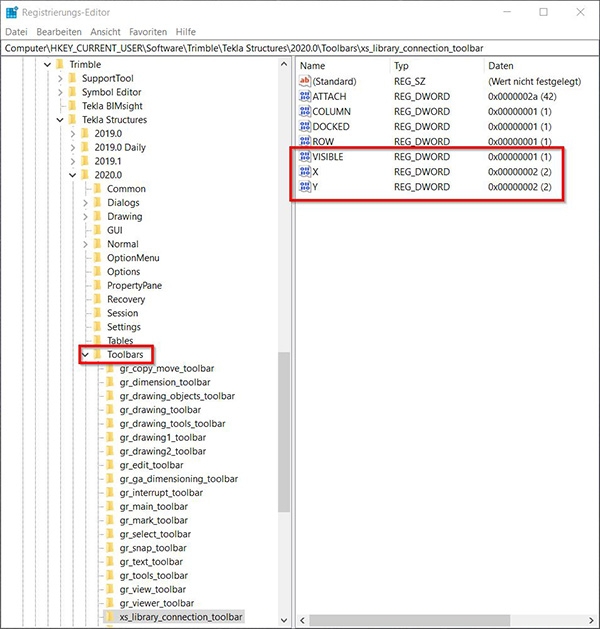This screenshot has height=629, width=600.
Task: Click the Tekla BIMsight folder icon
Action: (73, 106)
